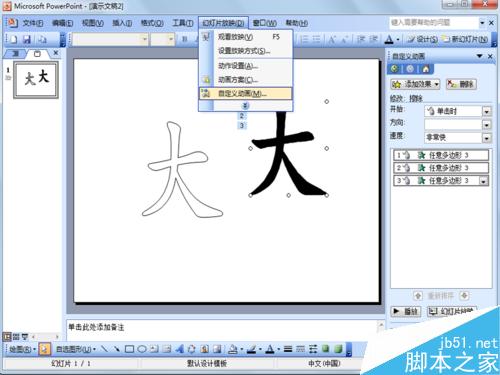Image resolution: width=500 pixels, height=375 pixels.
Task: Expand the menu using the bottom chevron
Action: click(245, 106)
